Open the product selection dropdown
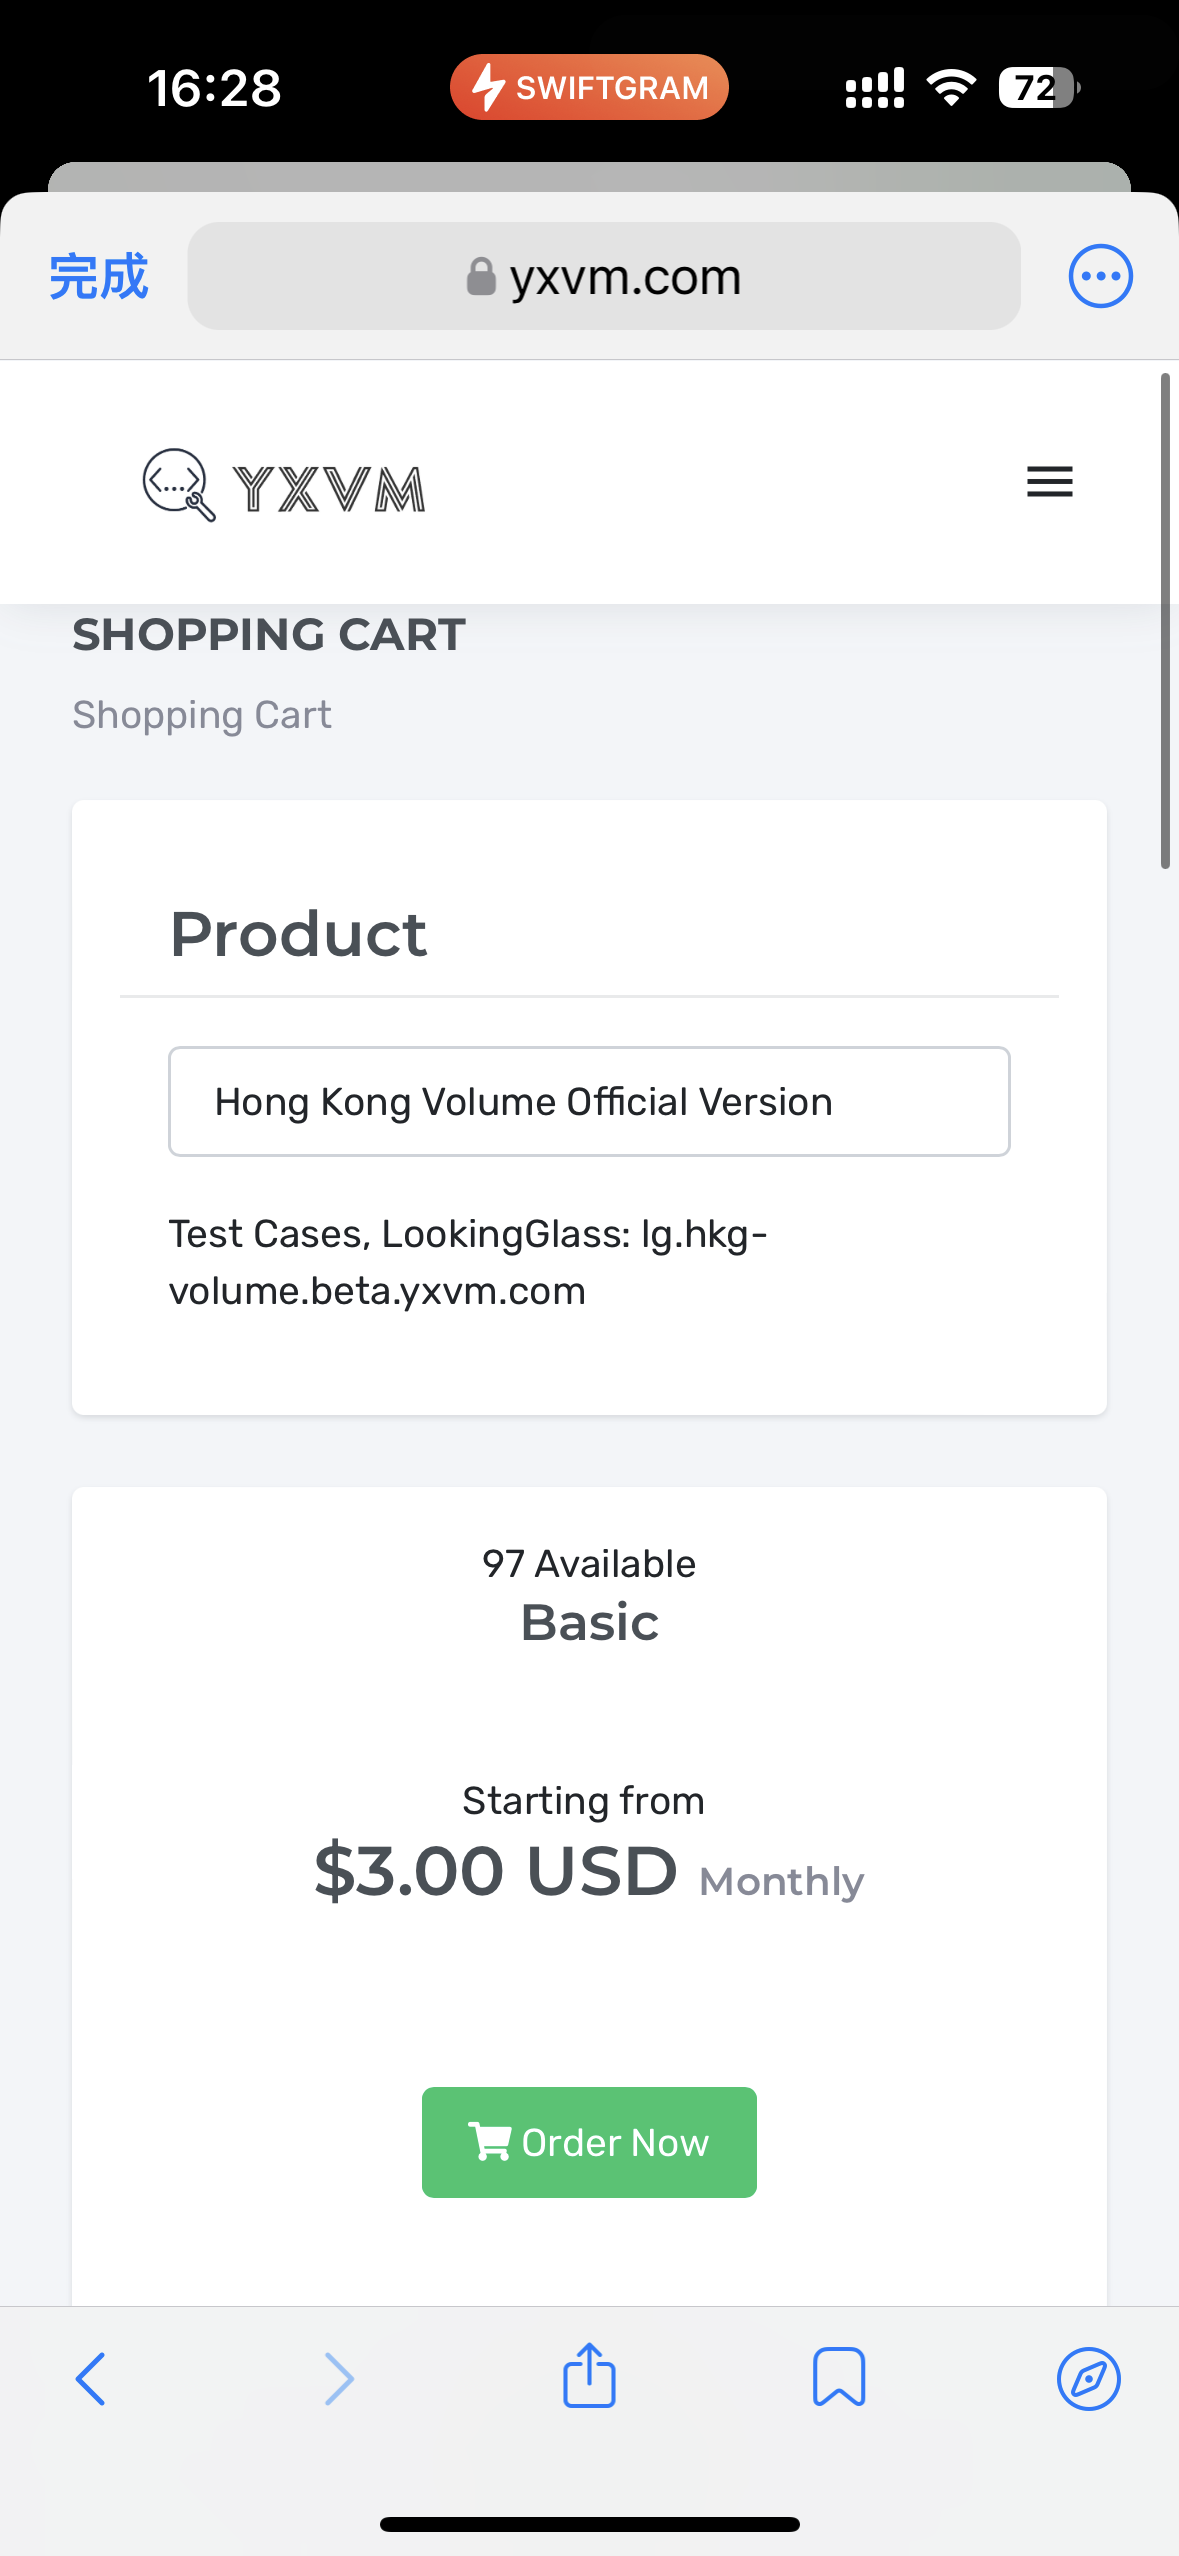This screenshot has height=2556, width=1179. [x=589, y=1100]
